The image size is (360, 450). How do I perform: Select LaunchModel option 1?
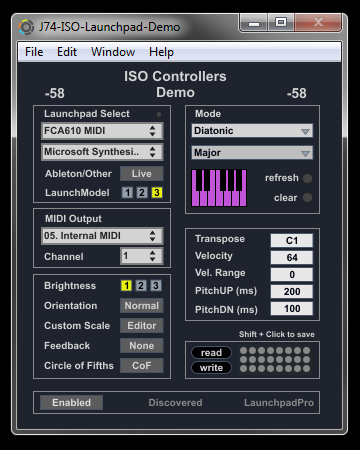click(127, 193)
